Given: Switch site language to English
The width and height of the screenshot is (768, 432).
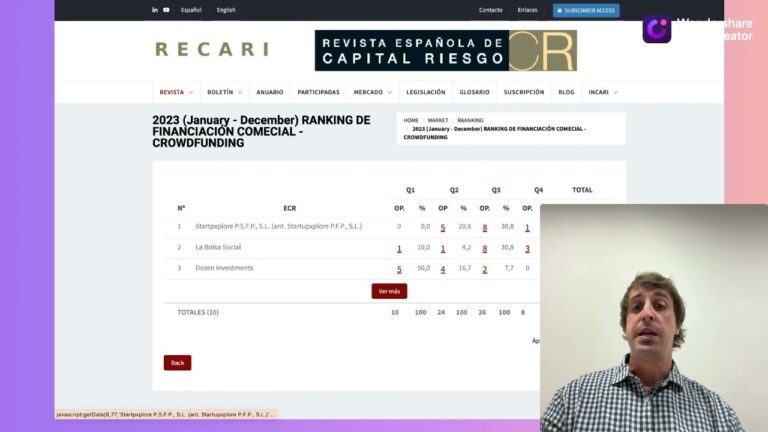Looking at the screenshot, I should click(226, 10).
